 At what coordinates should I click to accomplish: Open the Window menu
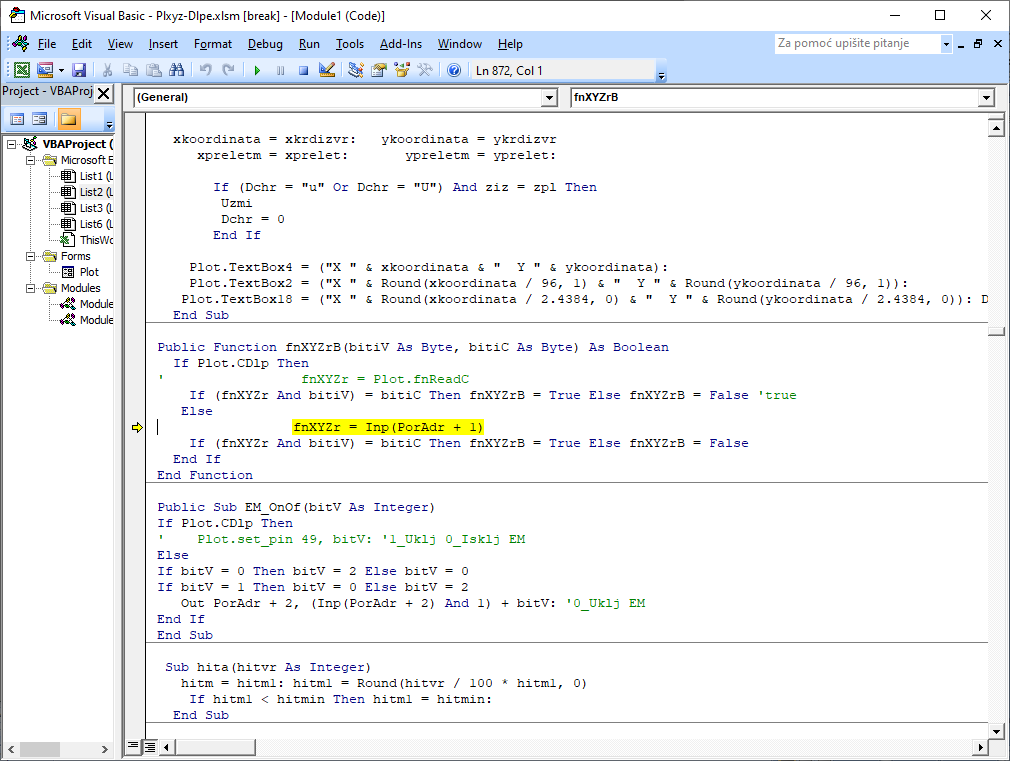(459, 44)
